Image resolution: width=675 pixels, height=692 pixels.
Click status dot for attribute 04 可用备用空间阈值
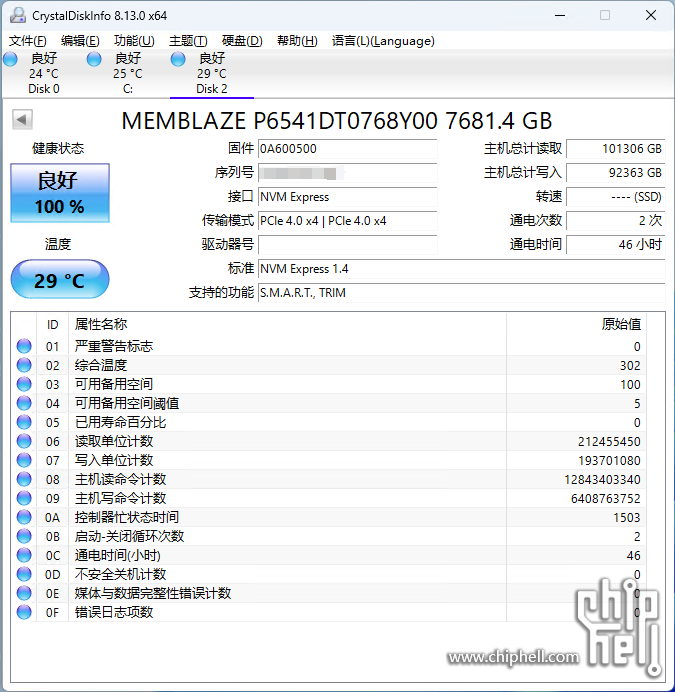[x=24, y=403]
